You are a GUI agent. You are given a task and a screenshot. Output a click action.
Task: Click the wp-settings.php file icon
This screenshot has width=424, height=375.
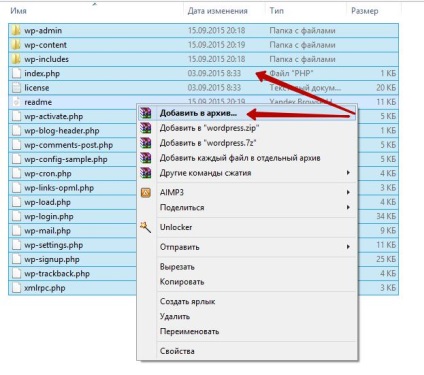16,246
